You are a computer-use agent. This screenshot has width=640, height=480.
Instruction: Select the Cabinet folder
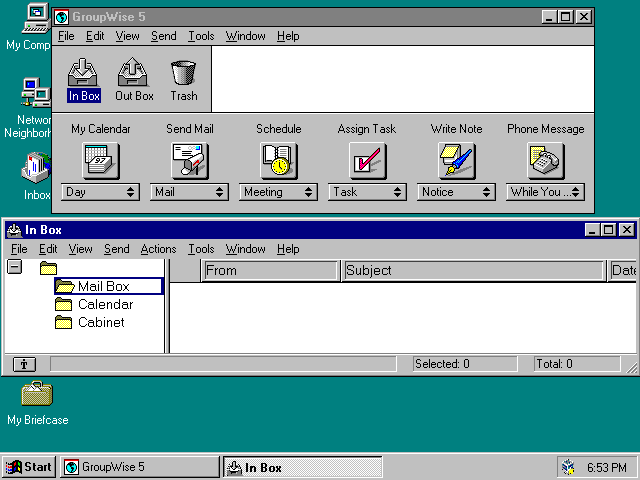[90, 322]
